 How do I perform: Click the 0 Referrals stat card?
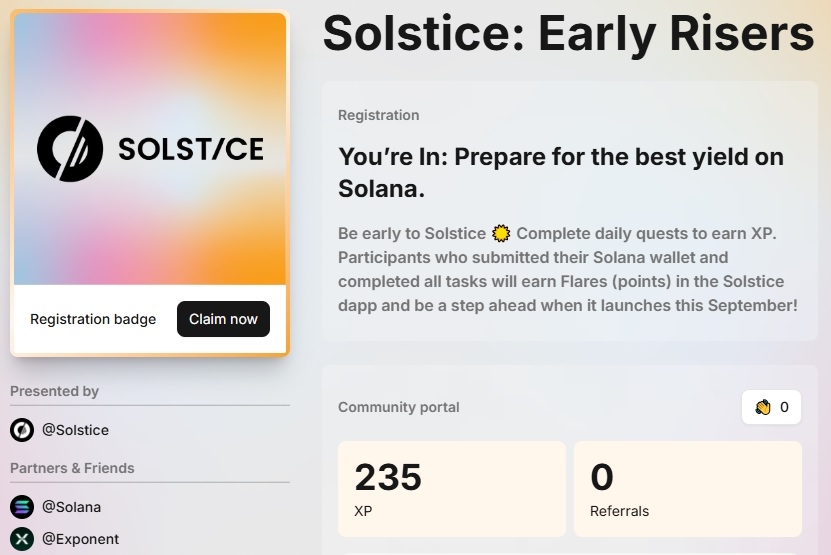(688, 489)
